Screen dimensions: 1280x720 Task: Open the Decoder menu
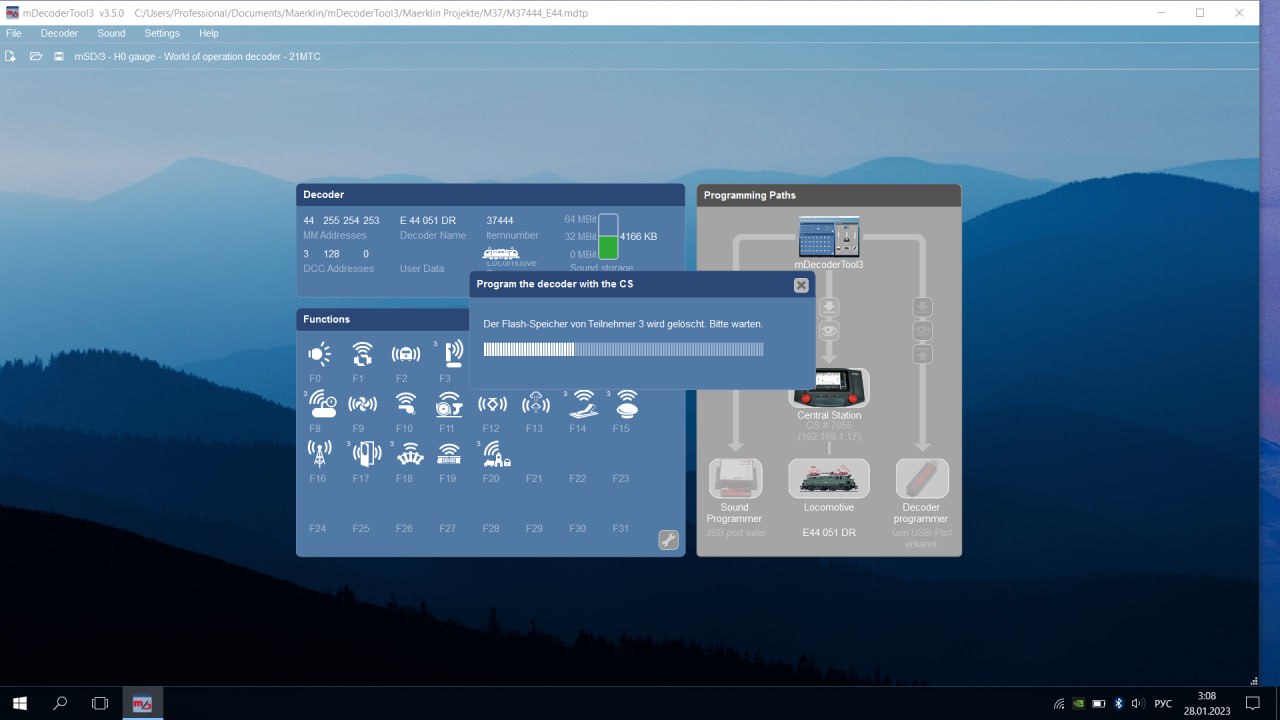coord(59,33)
